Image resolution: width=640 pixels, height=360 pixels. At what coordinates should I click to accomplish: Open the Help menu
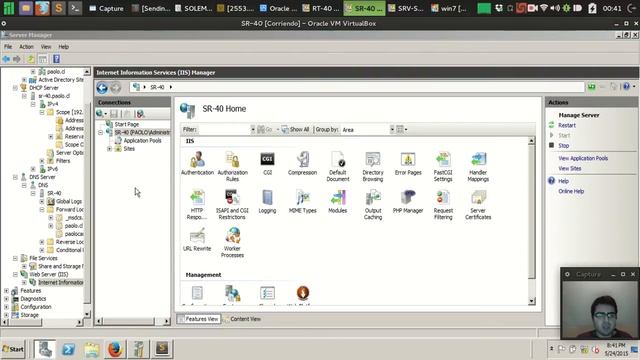point(63,47)
